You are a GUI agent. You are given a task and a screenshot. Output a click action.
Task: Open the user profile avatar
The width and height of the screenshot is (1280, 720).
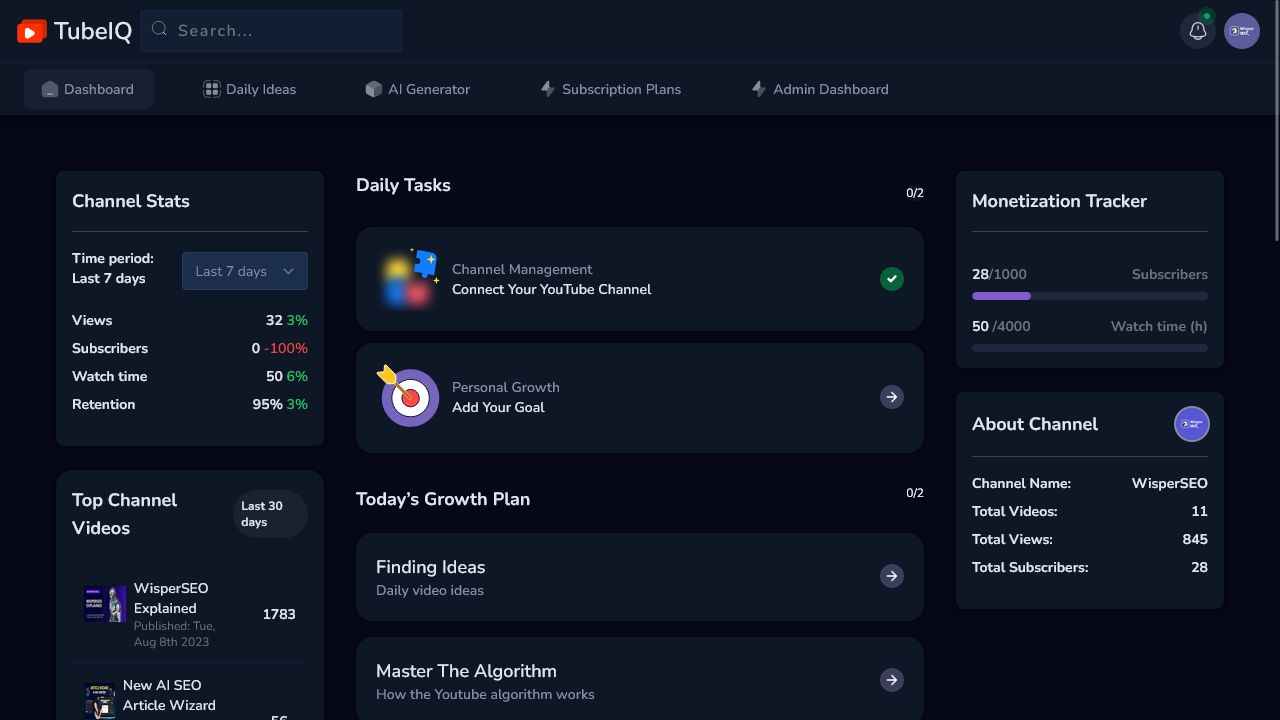[1242, 31]
